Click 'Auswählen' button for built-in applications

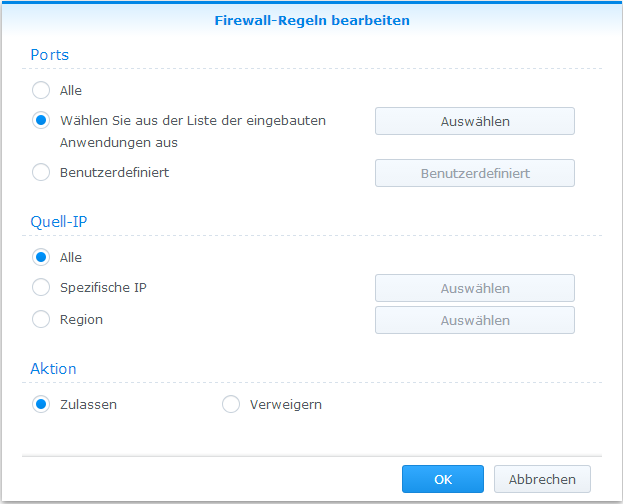[x=474, y=121]
